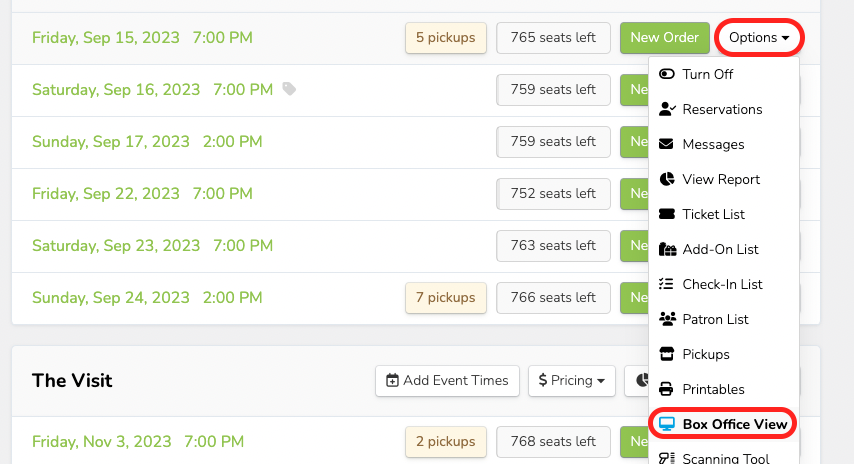Click the Pickups store icon
854x464 pixels.
click(x=667, y=354)
